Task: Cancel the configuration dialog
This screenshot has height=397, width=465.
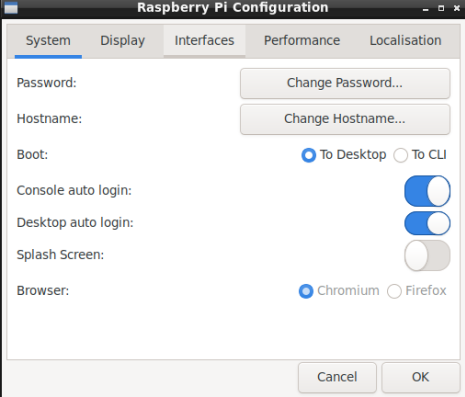Action: (337, 377)
